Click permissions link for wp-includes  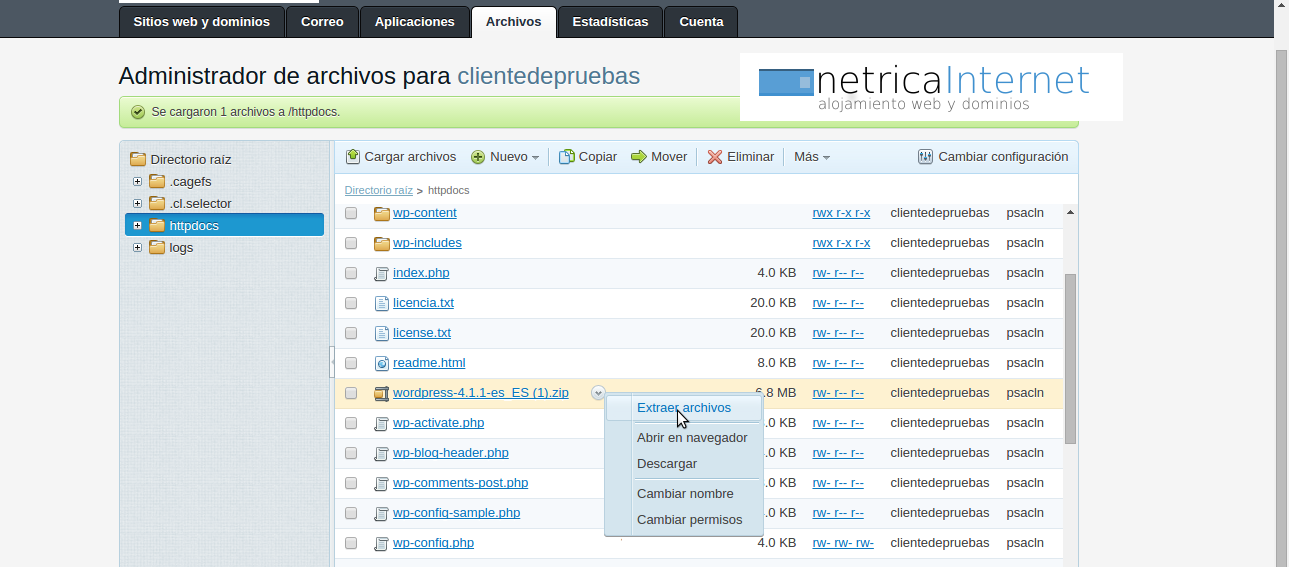(x=841, y=243)
